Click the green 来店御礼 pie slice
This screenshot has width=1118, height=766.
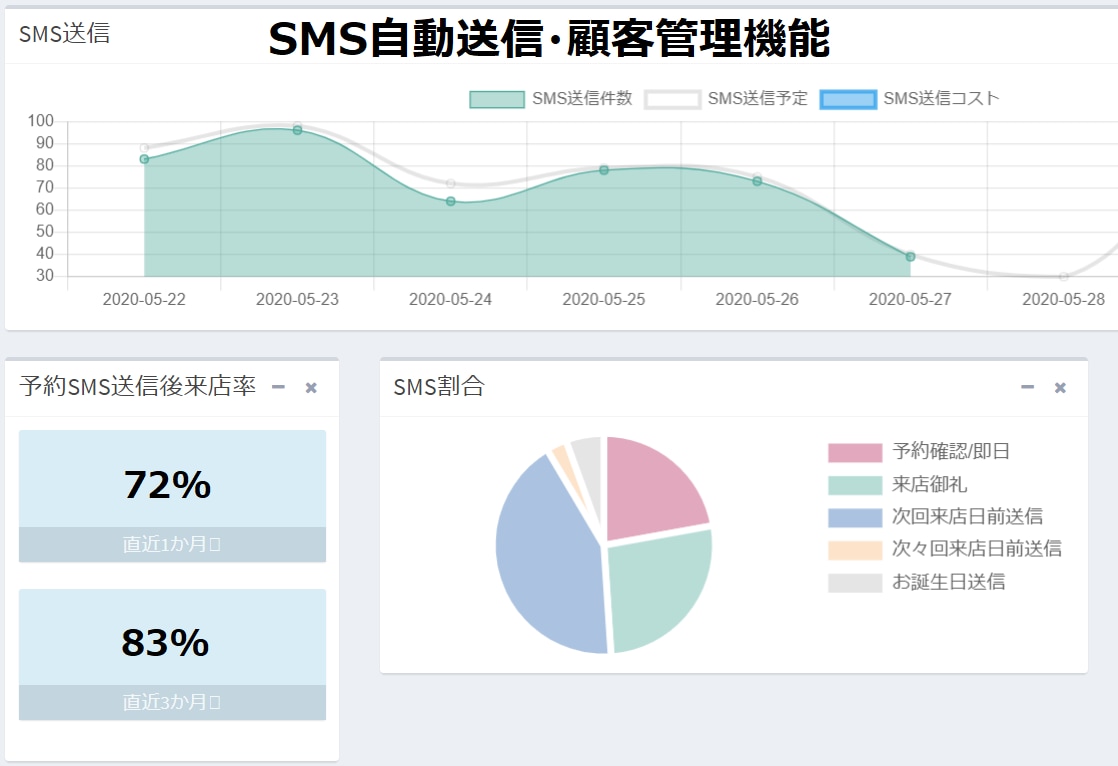[656, 588]
